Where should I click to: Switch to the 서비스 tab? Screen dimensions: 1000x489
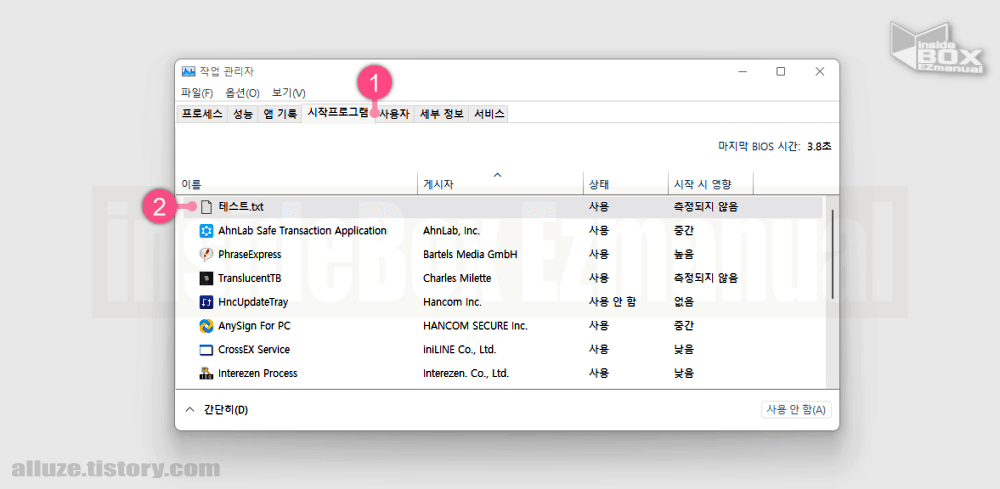pos(489,114)
